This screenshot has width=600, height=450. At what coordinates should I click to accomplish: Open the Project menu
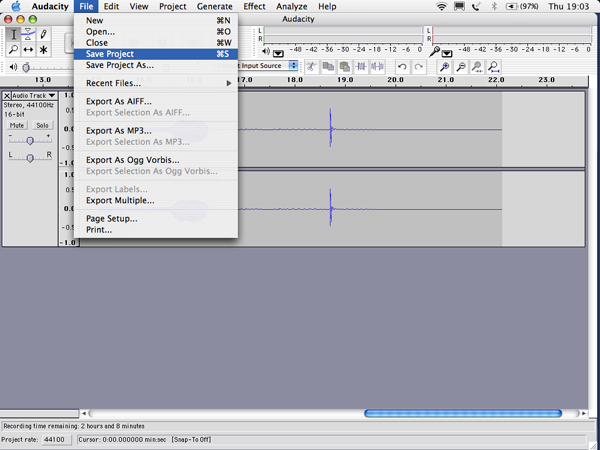173,7
